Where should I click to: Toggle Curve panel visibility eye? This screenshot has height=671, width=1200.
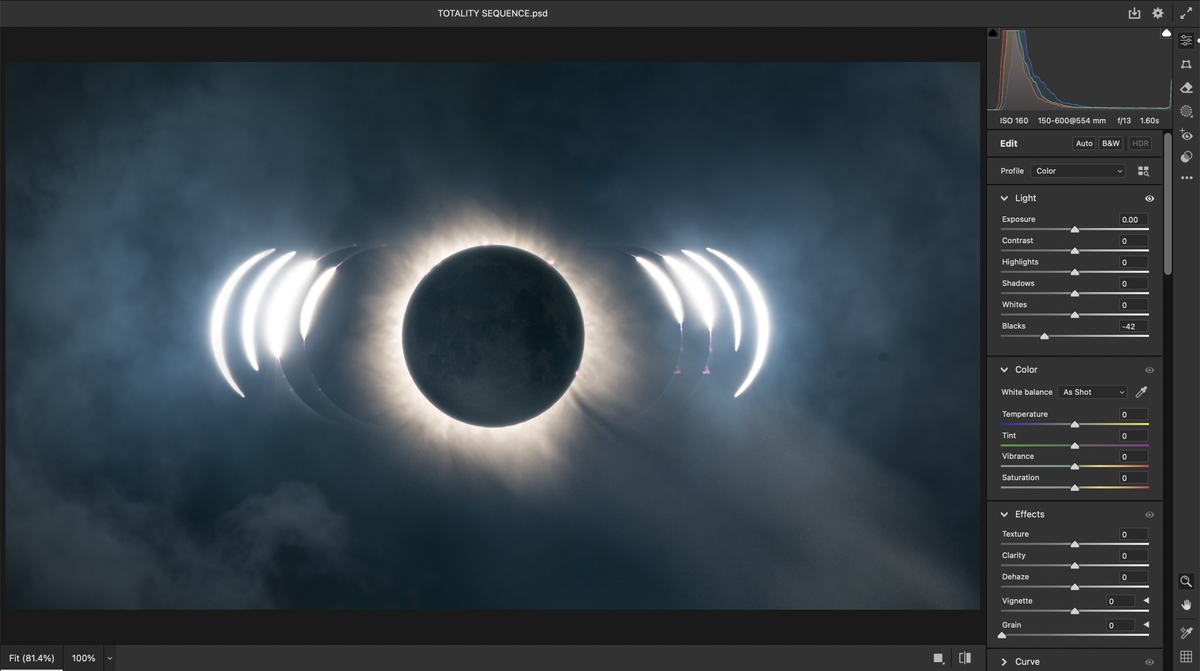(1150, 662)
